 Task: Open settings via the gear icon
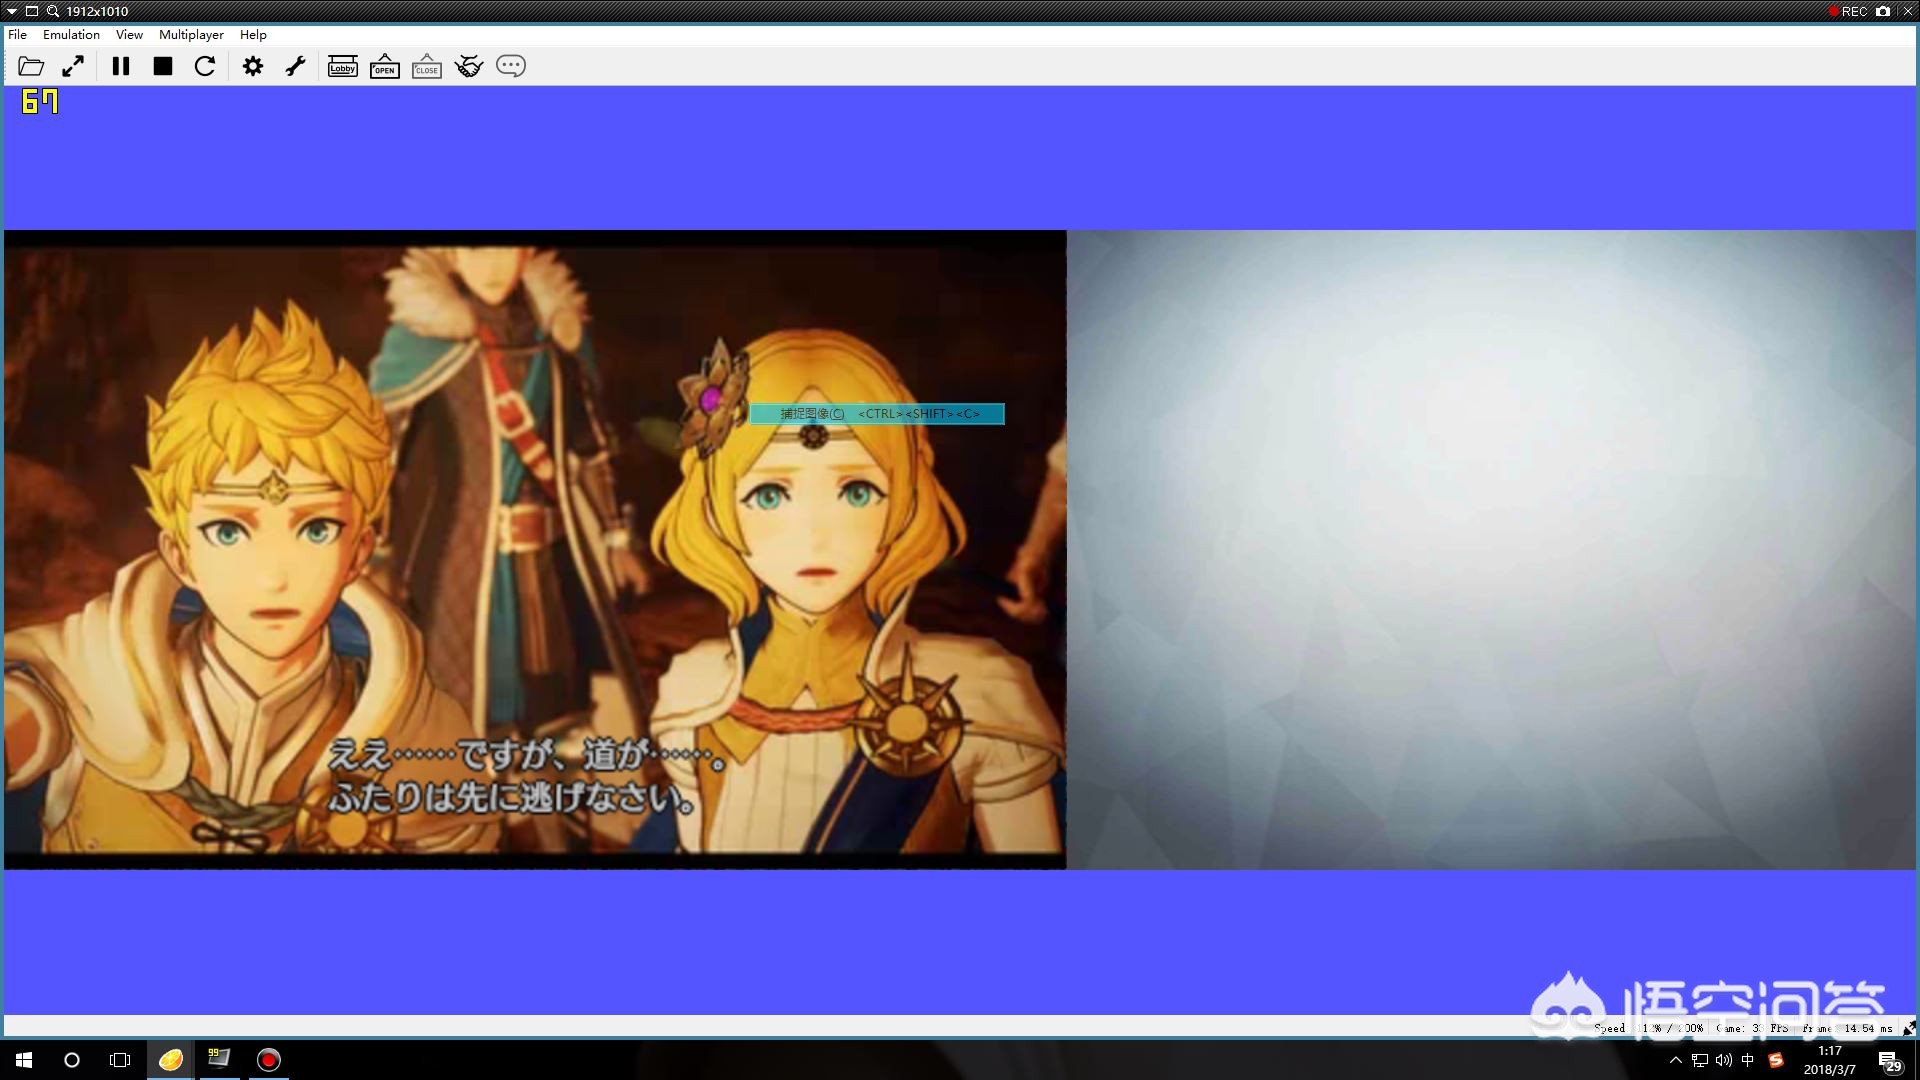tap(253, 66)
